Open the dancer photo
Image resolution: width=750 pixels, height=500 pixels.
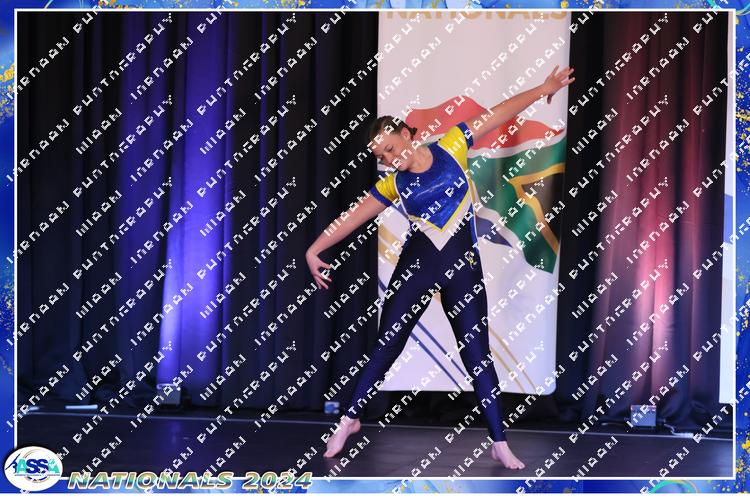coord(375,244)
